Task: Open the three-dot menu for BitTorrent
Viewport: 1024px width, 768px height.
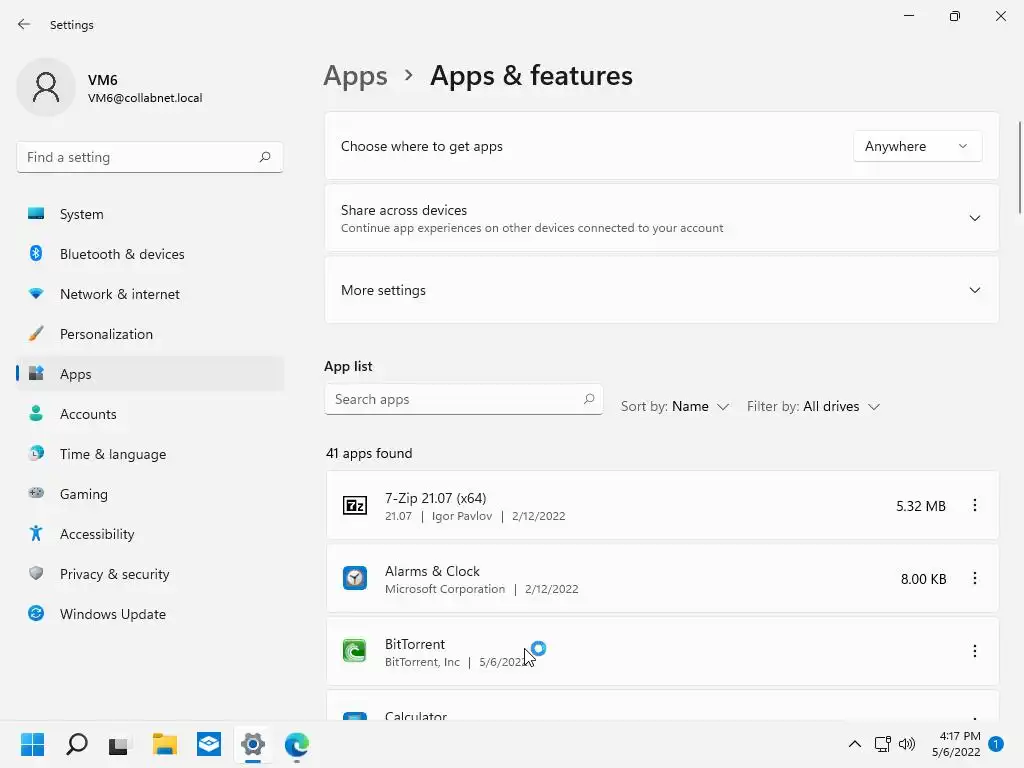Action: (x=975, y=651)
